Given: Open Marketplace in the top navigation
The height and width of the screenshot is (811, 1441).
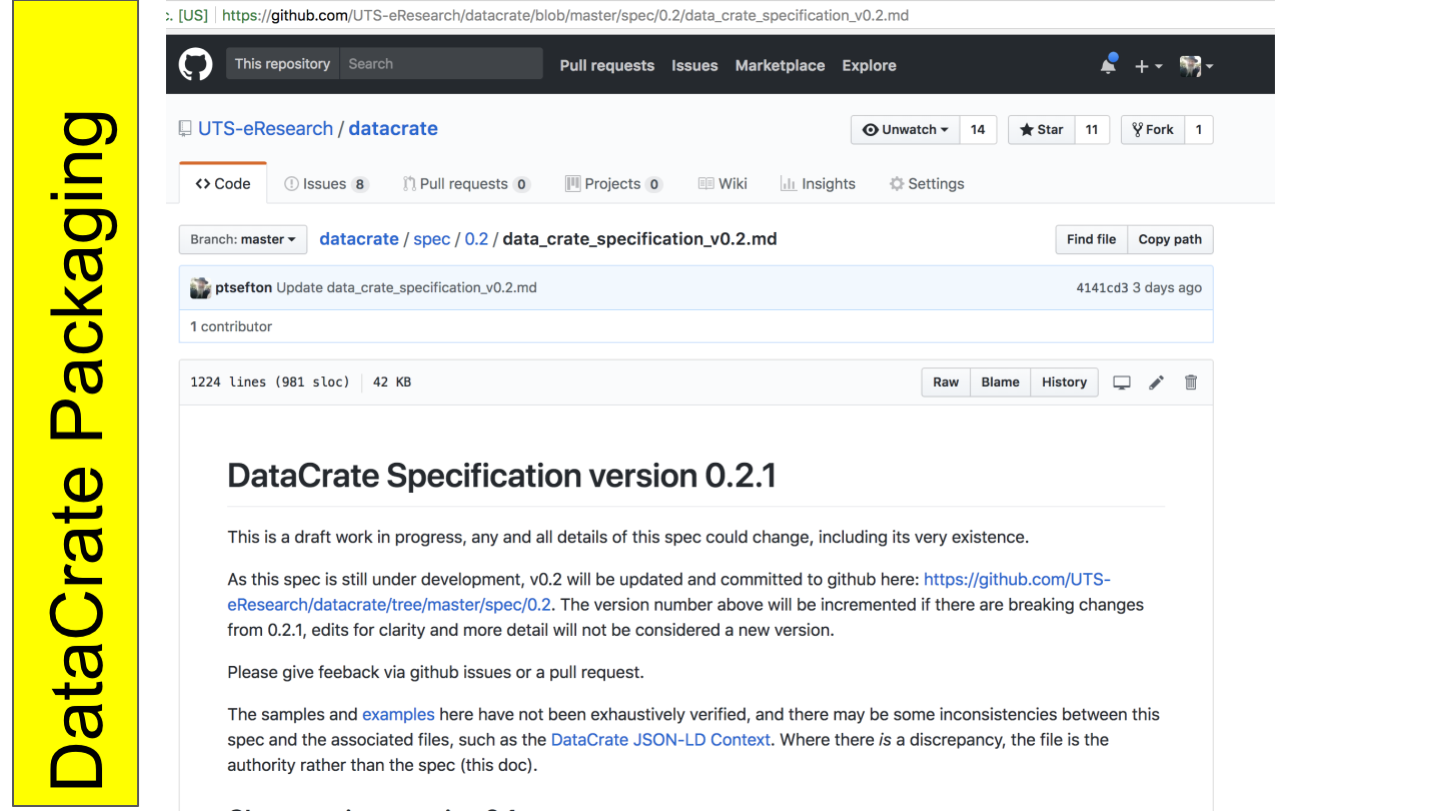Looking at the screenshot, I should click(780, 66).
